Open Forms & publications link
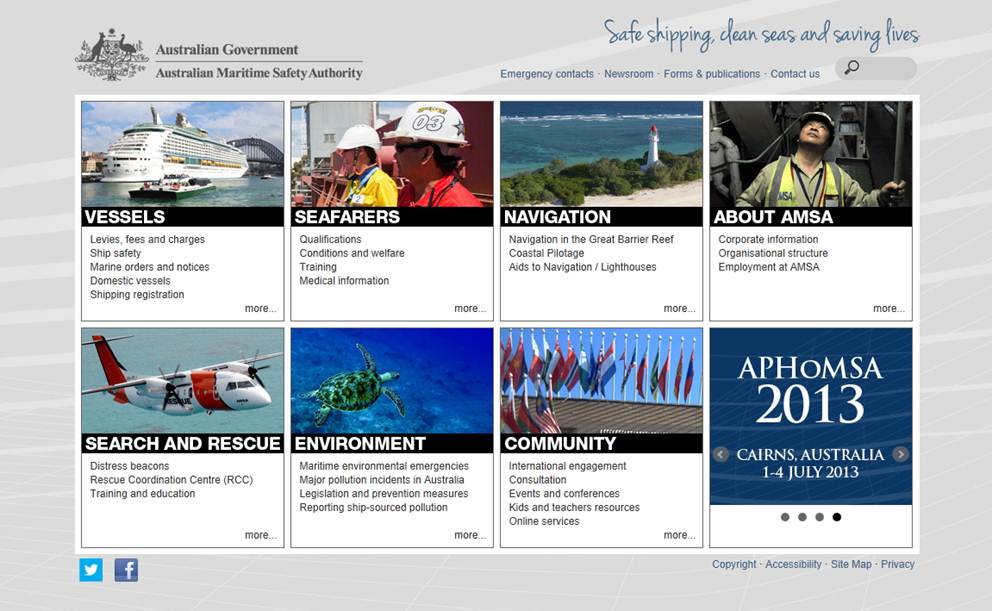This screenshot has width=992, height=611. (712, 74)
